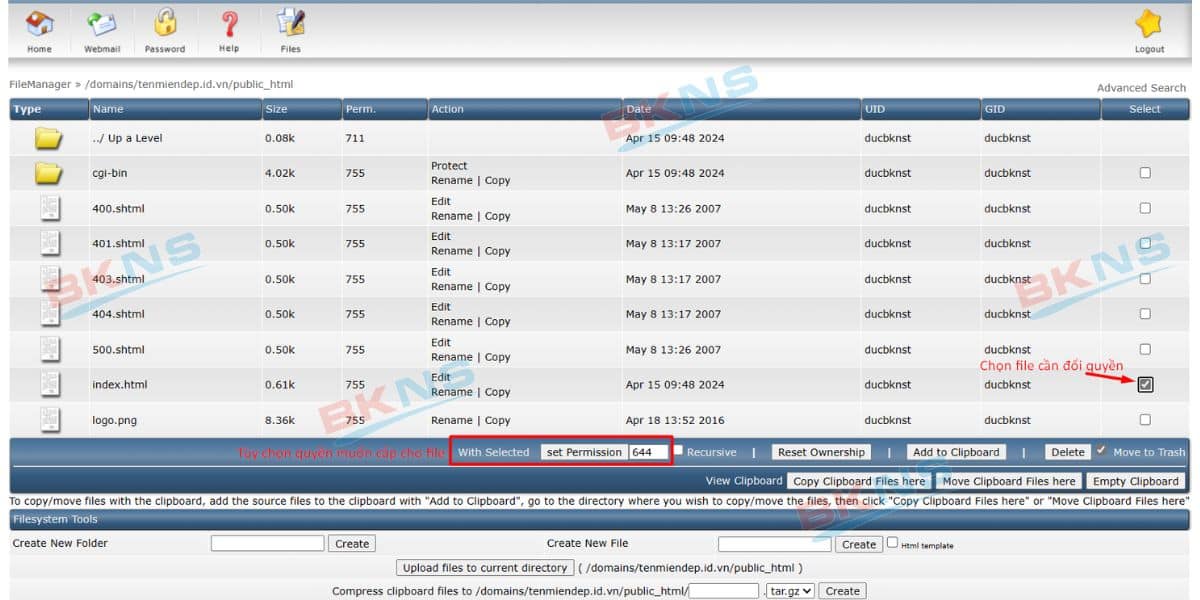Open the Home icon in the toolbar
The image size is (1200, 600).
(x=39, y=22)
